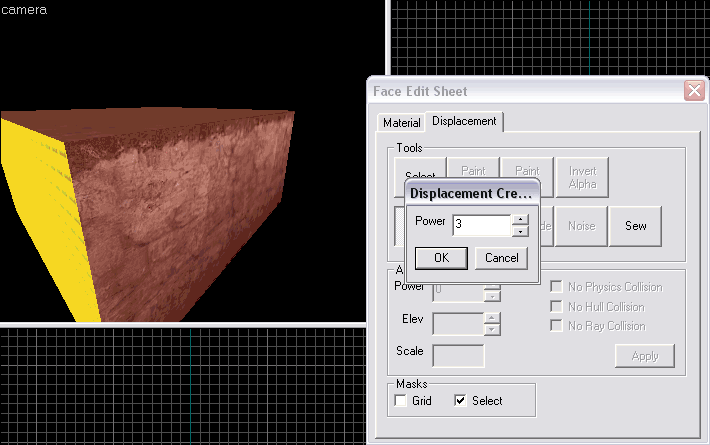The width and height of the screenshot is (710, 445).
Task: Click the Scale input field
Action: click(x=458, y=355)
